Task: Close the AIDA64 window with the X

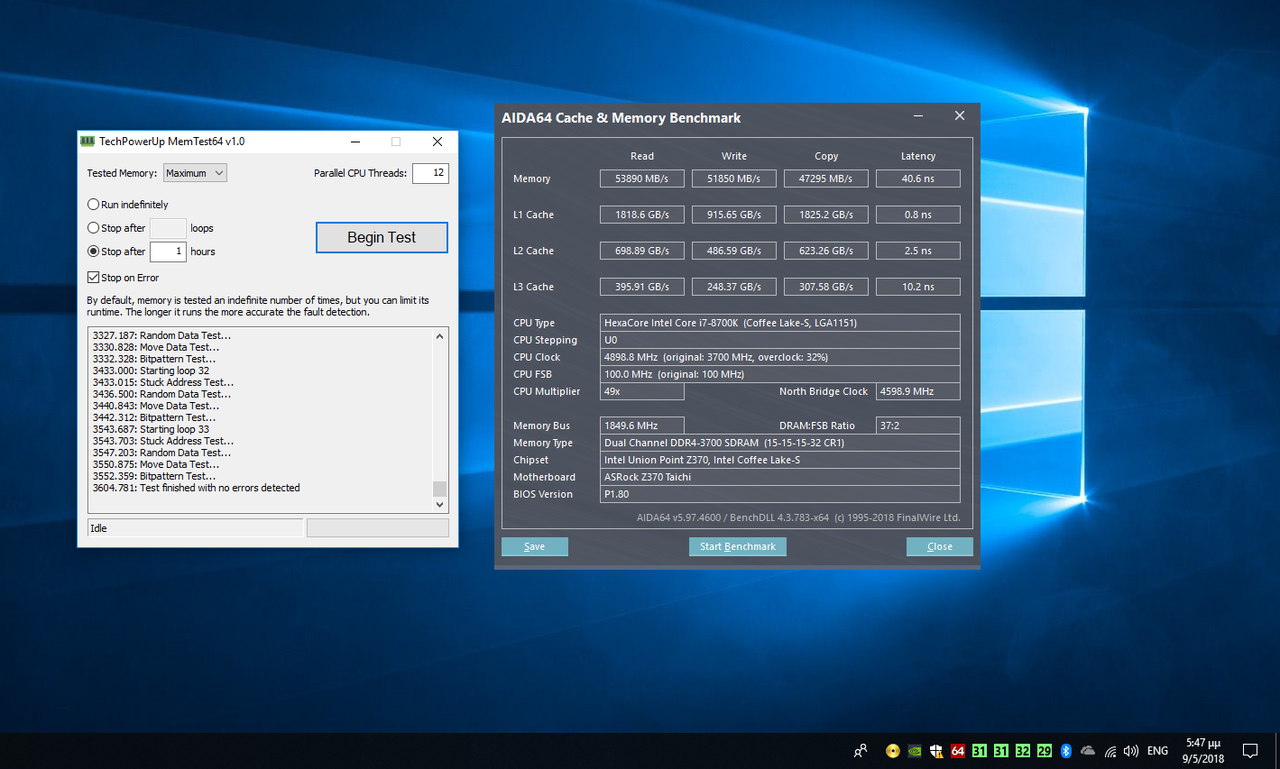Action: [x=960, y=116]
